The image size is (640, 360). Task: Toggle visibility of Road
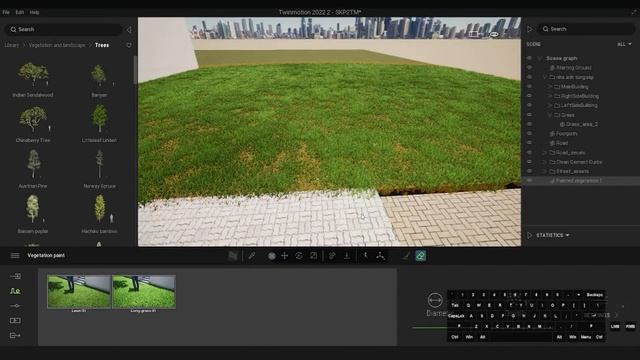pyautogui.click(x=529, y=143)
